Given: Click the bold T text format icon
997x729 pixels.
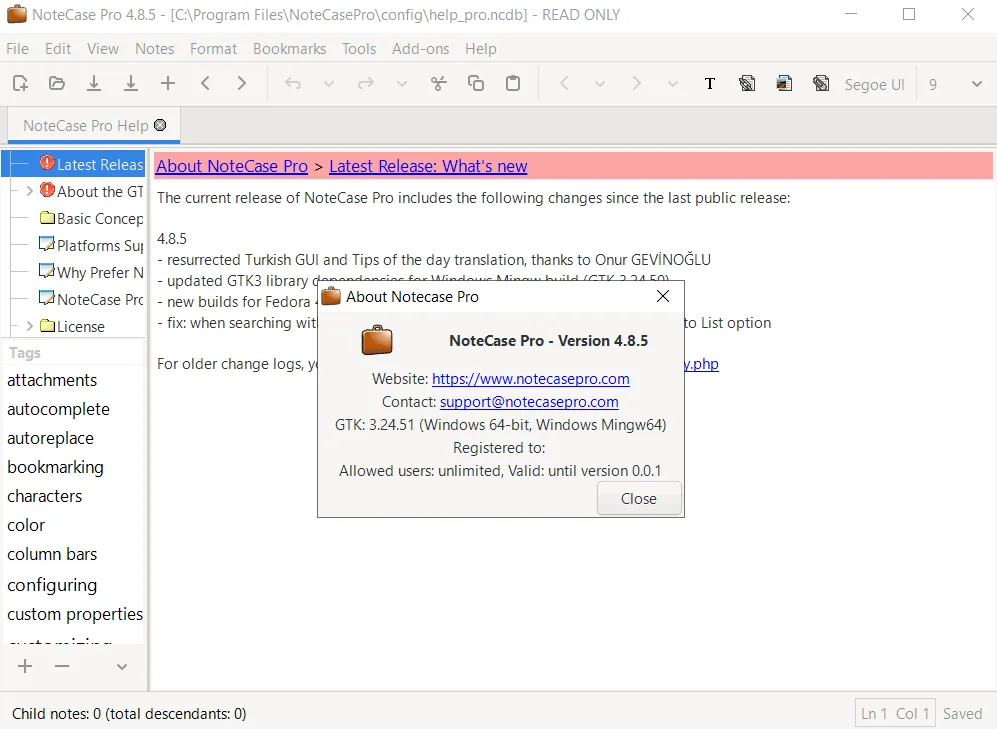Looking at the screenshot, I should point(710,83).
